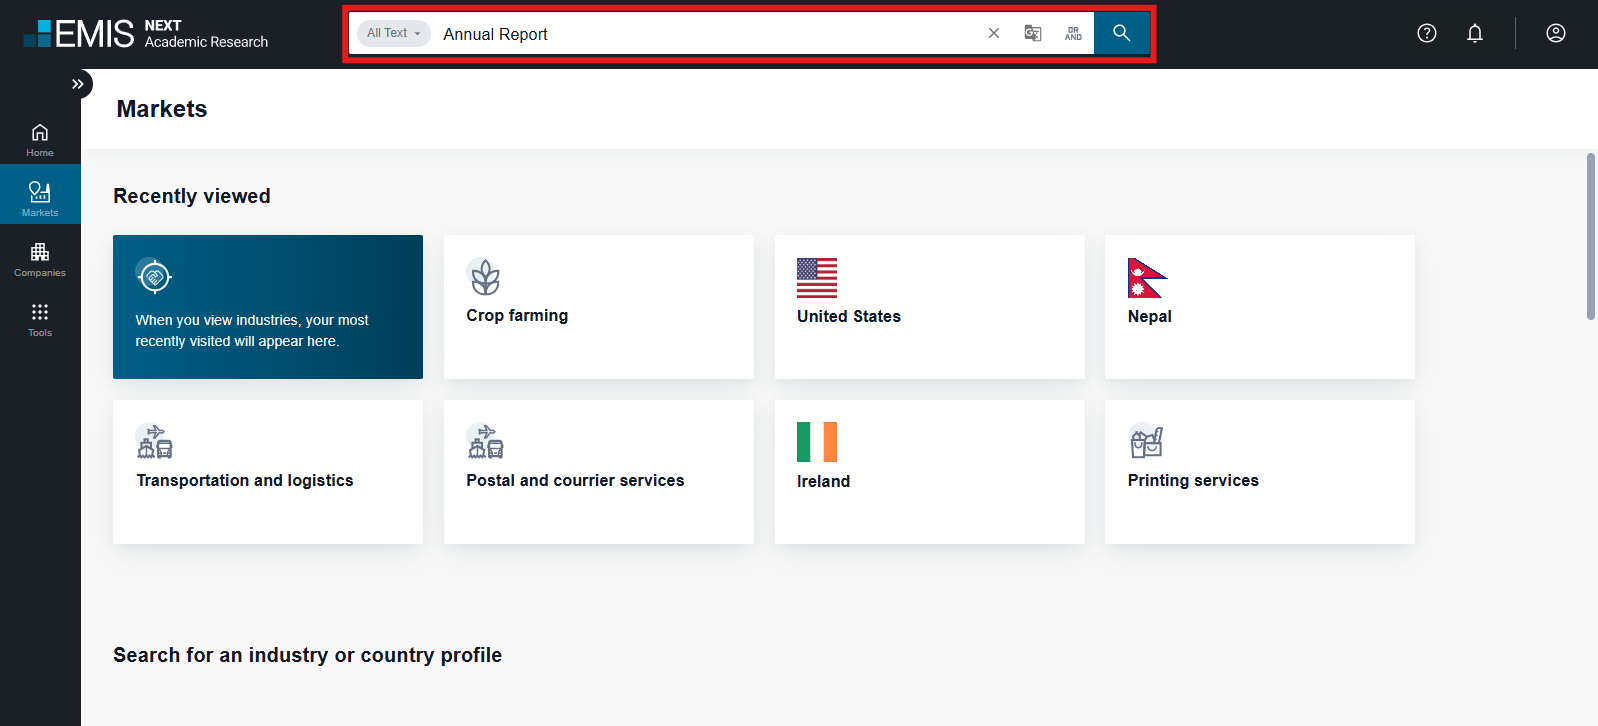Go to Home in sidebar
This screenshot has height=726, width=1598.
[40, 140]
